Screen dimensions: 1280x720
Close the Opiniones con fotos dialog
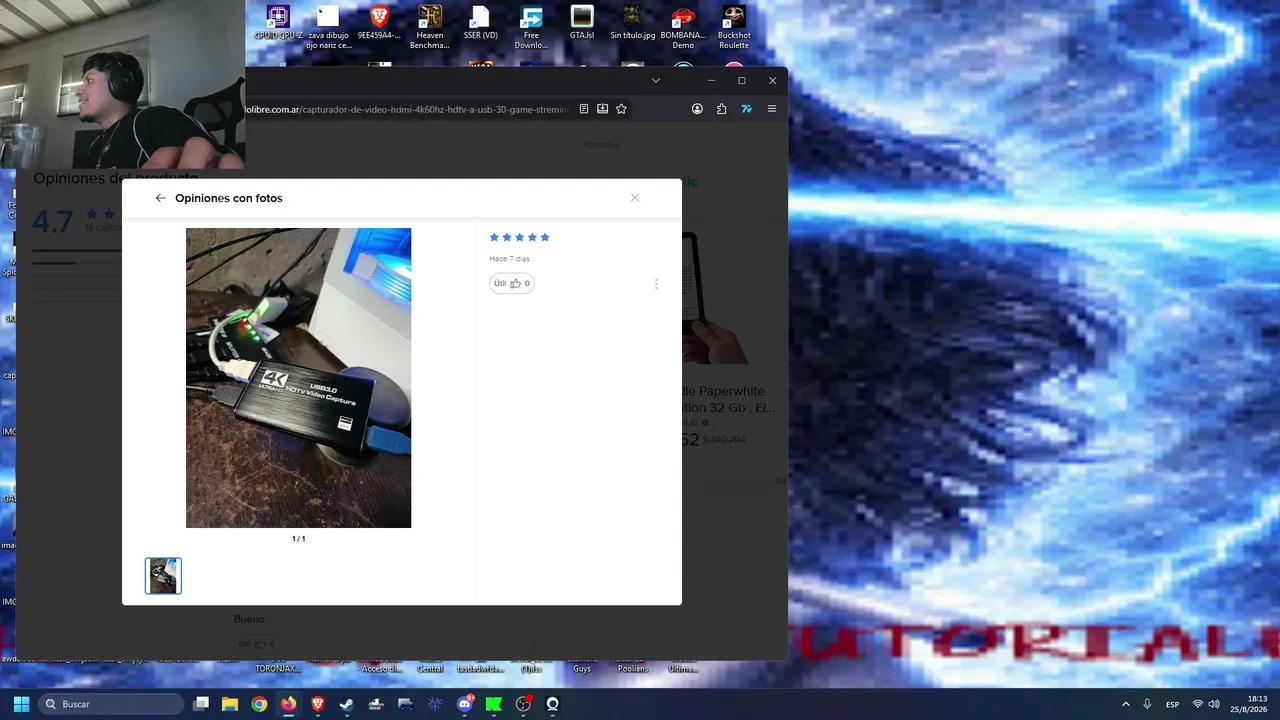[635, 198]
